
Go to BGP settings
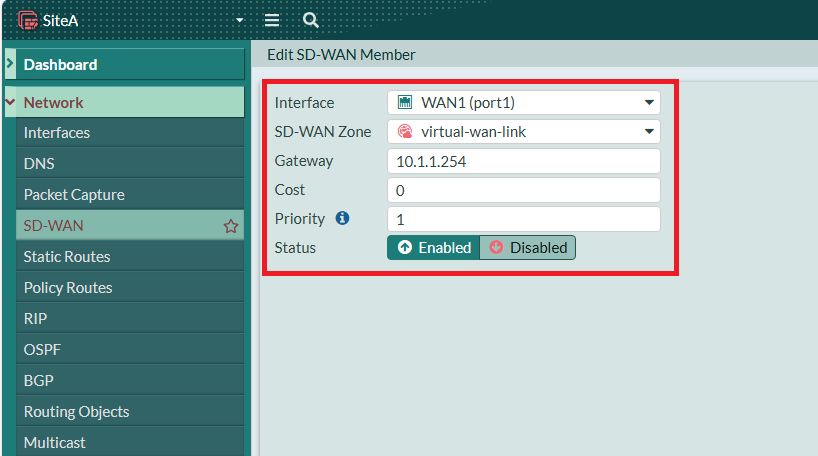coord(130,380)
